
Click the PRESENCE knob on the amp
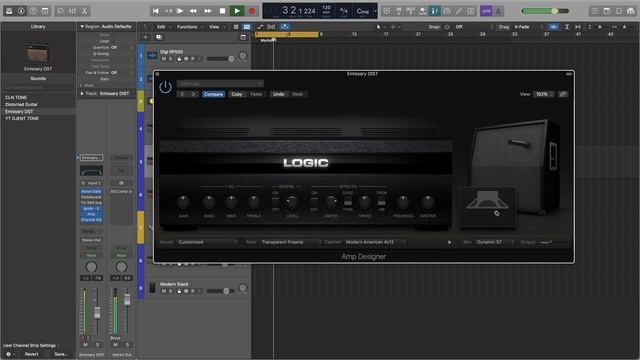(x=403, y=202)
